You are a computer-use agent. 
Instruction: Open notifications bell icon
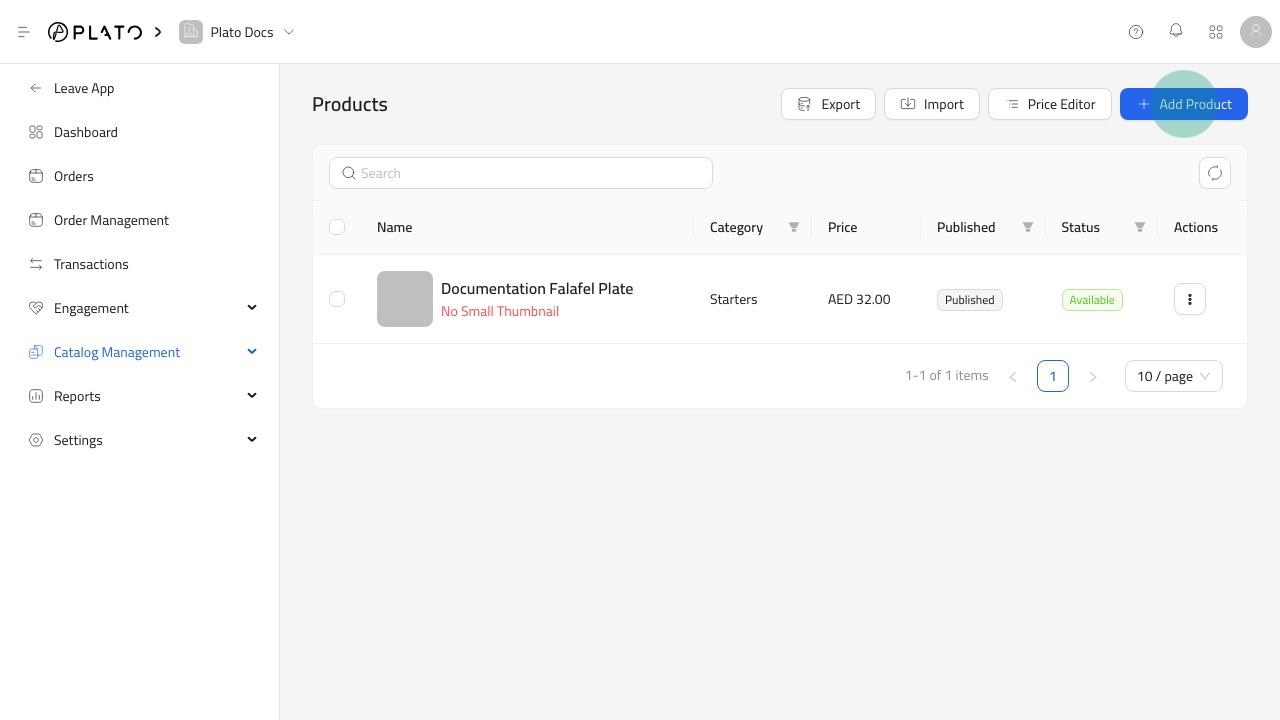click(1176, 31)
